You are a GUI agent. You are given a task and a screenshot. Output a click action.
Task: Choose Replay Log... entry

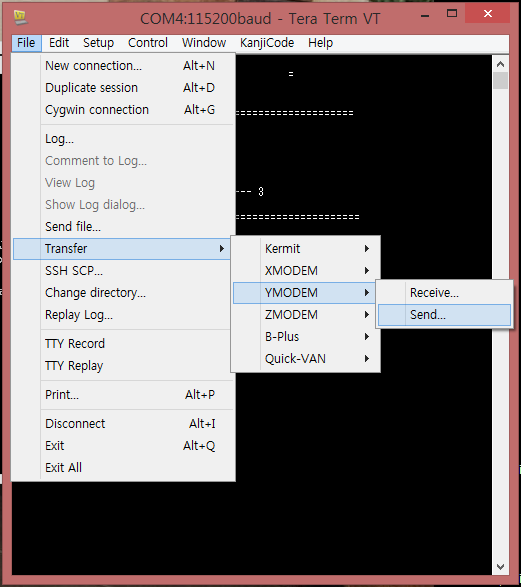pos(123,315)
